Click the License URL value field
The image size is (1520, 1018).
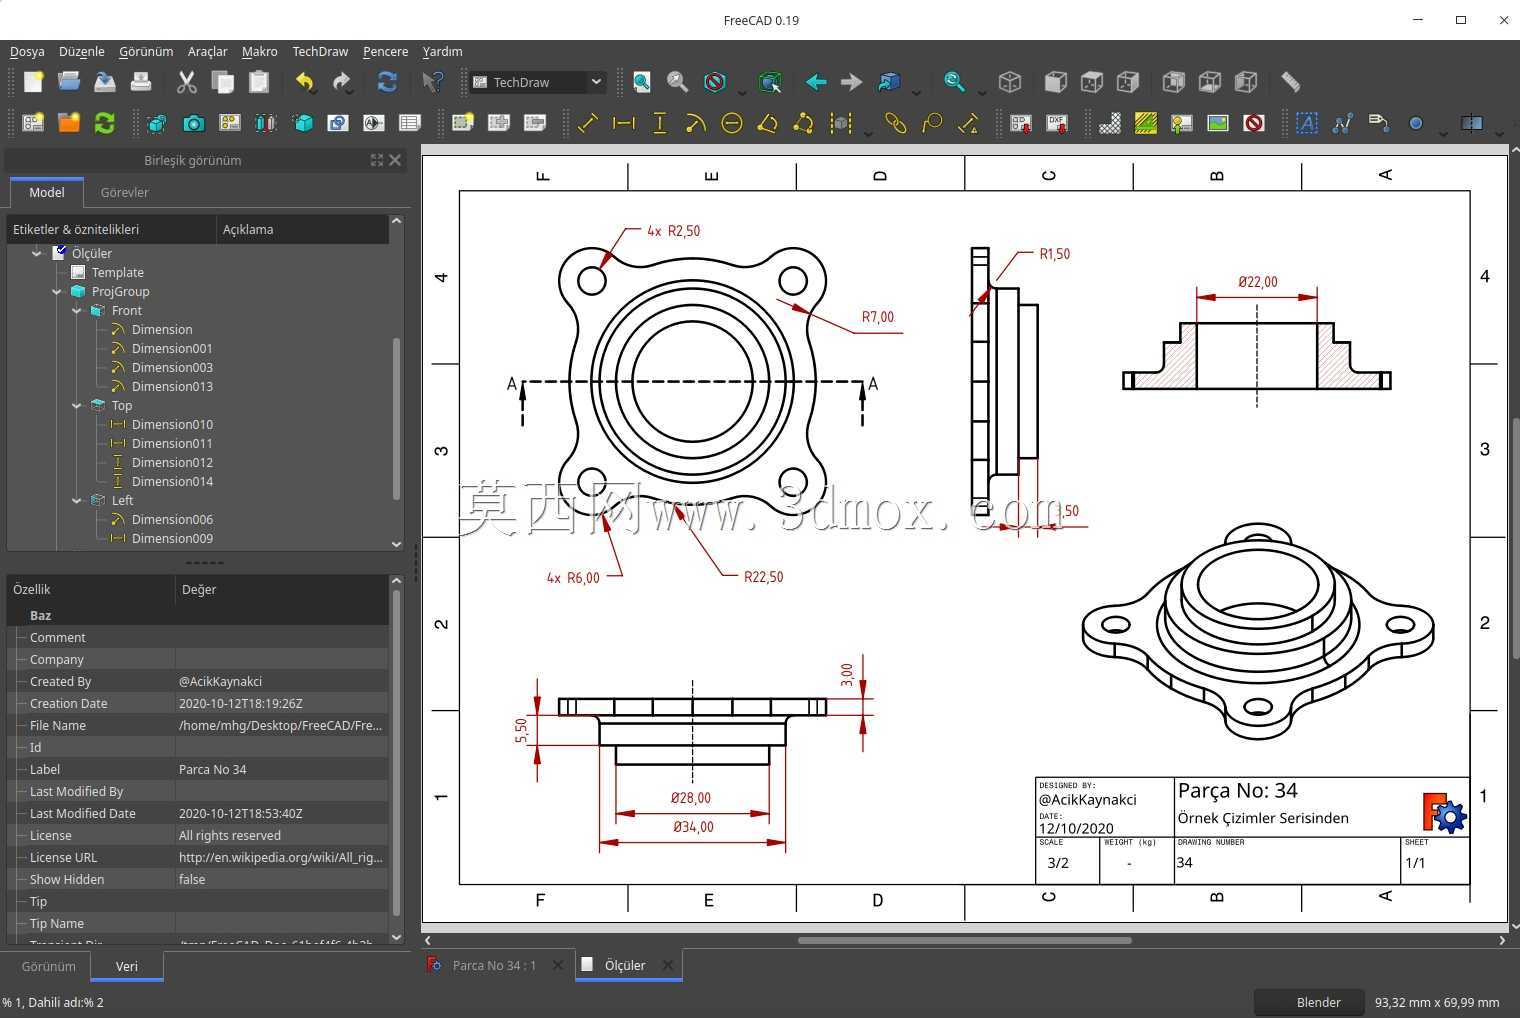[282, 857]
